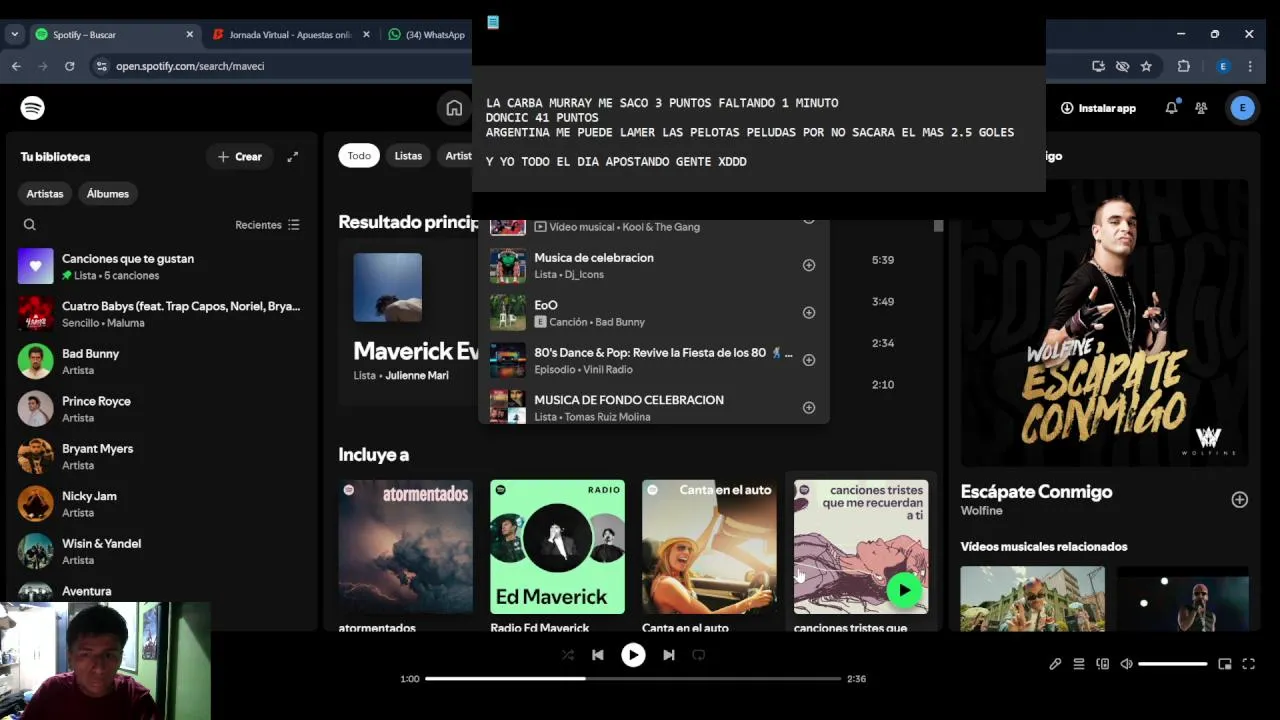Add Musica de celebracion to library
This screenshot has width=1280, height=720.
(x=809, y=265)
